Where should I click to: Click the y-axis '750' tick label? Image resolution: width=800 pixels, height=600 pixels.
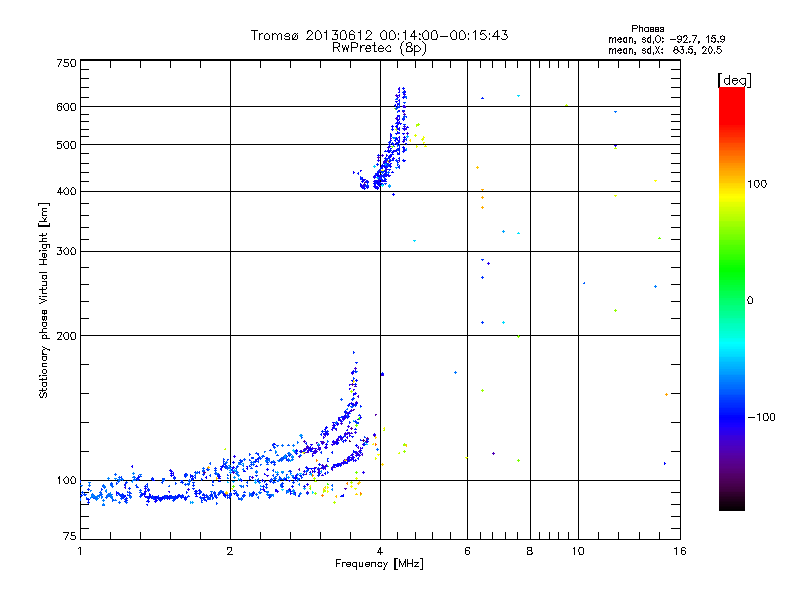66,63
